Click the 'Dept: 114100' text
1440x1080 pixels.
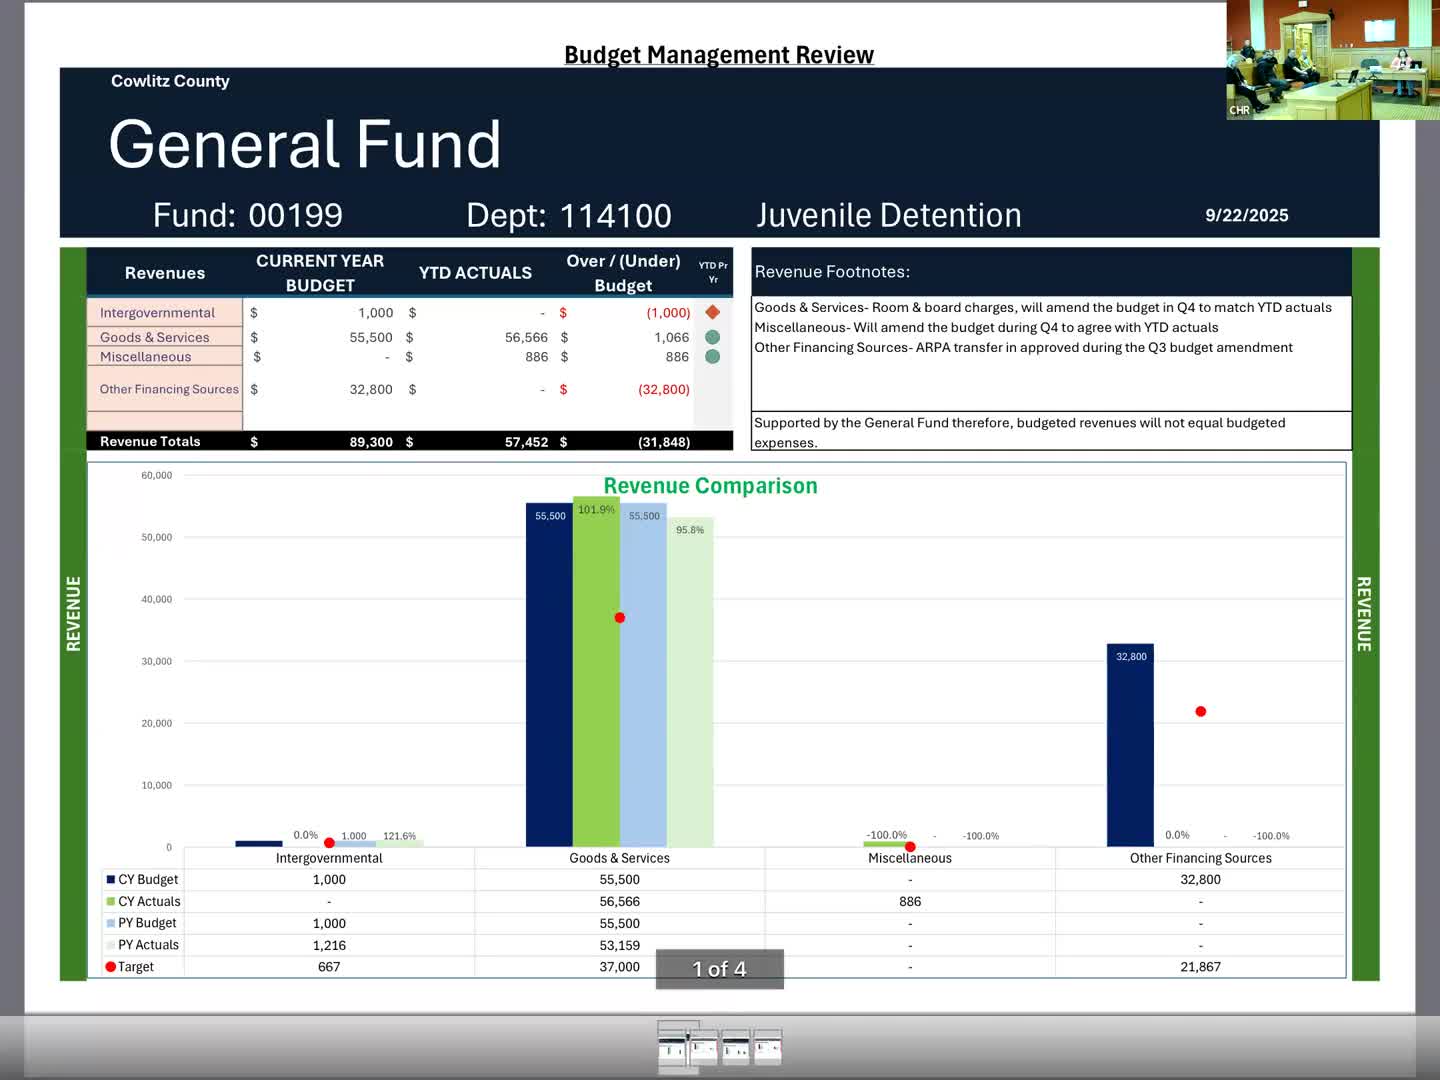(569, 215)
